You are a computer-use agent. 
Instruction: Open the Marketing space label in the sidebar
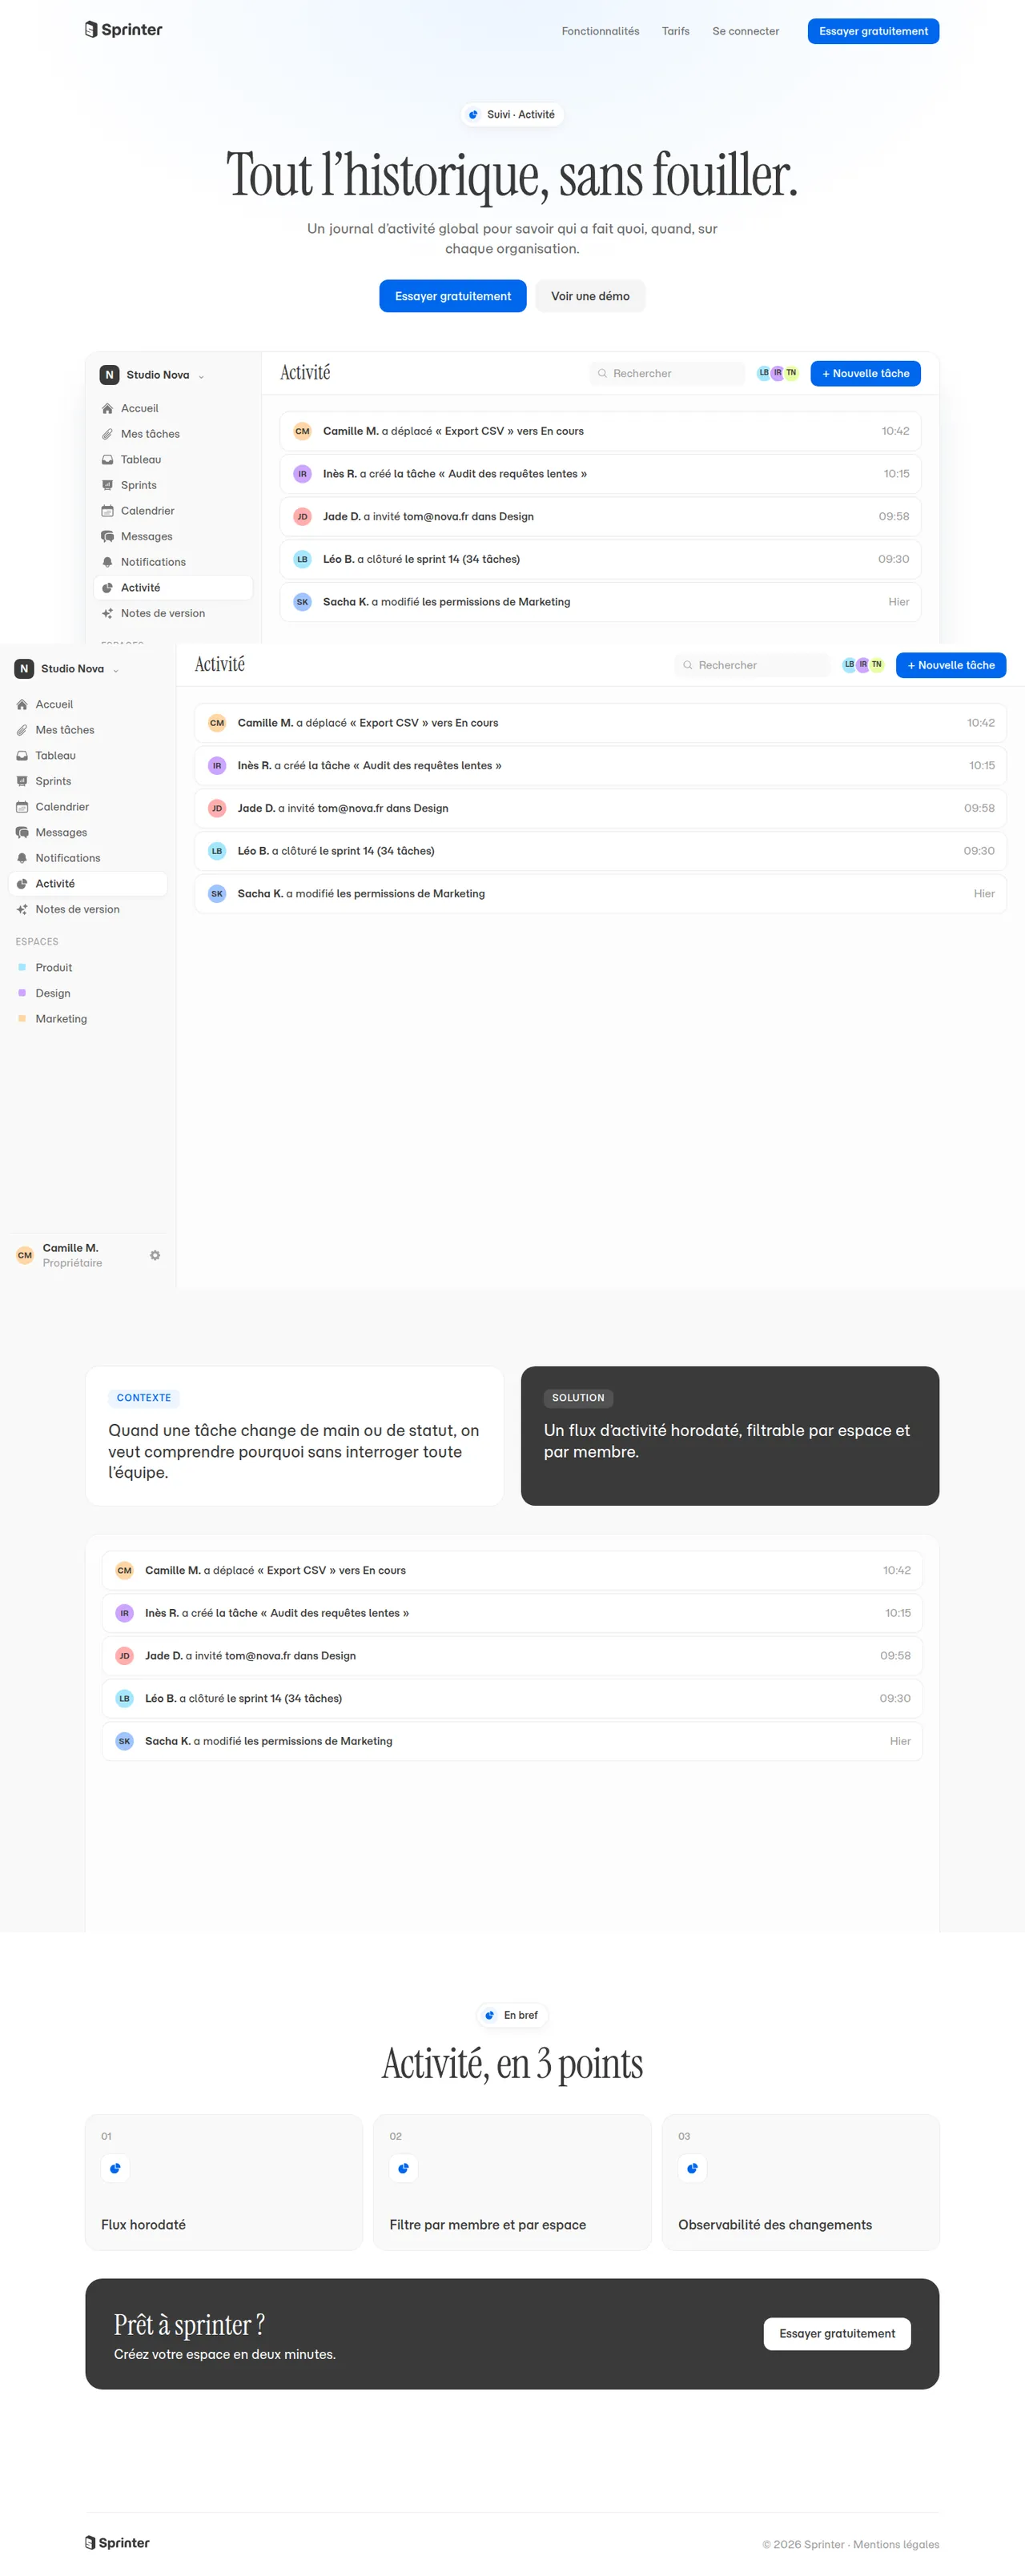pyautogui.click(x=61, y=1019)
